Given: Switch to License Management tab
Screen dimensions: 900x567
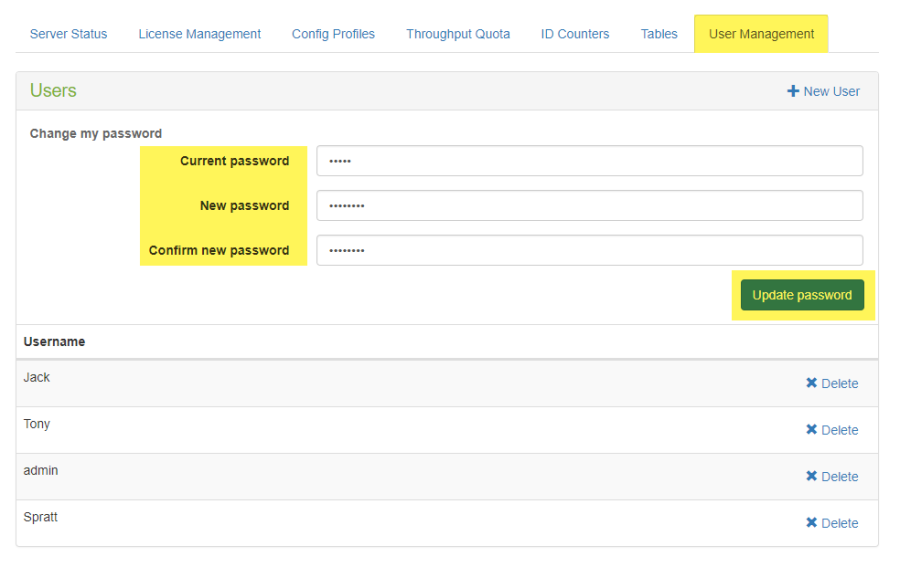Looking at the screenshot, I should pyautogui.click(x=199, y=34).
